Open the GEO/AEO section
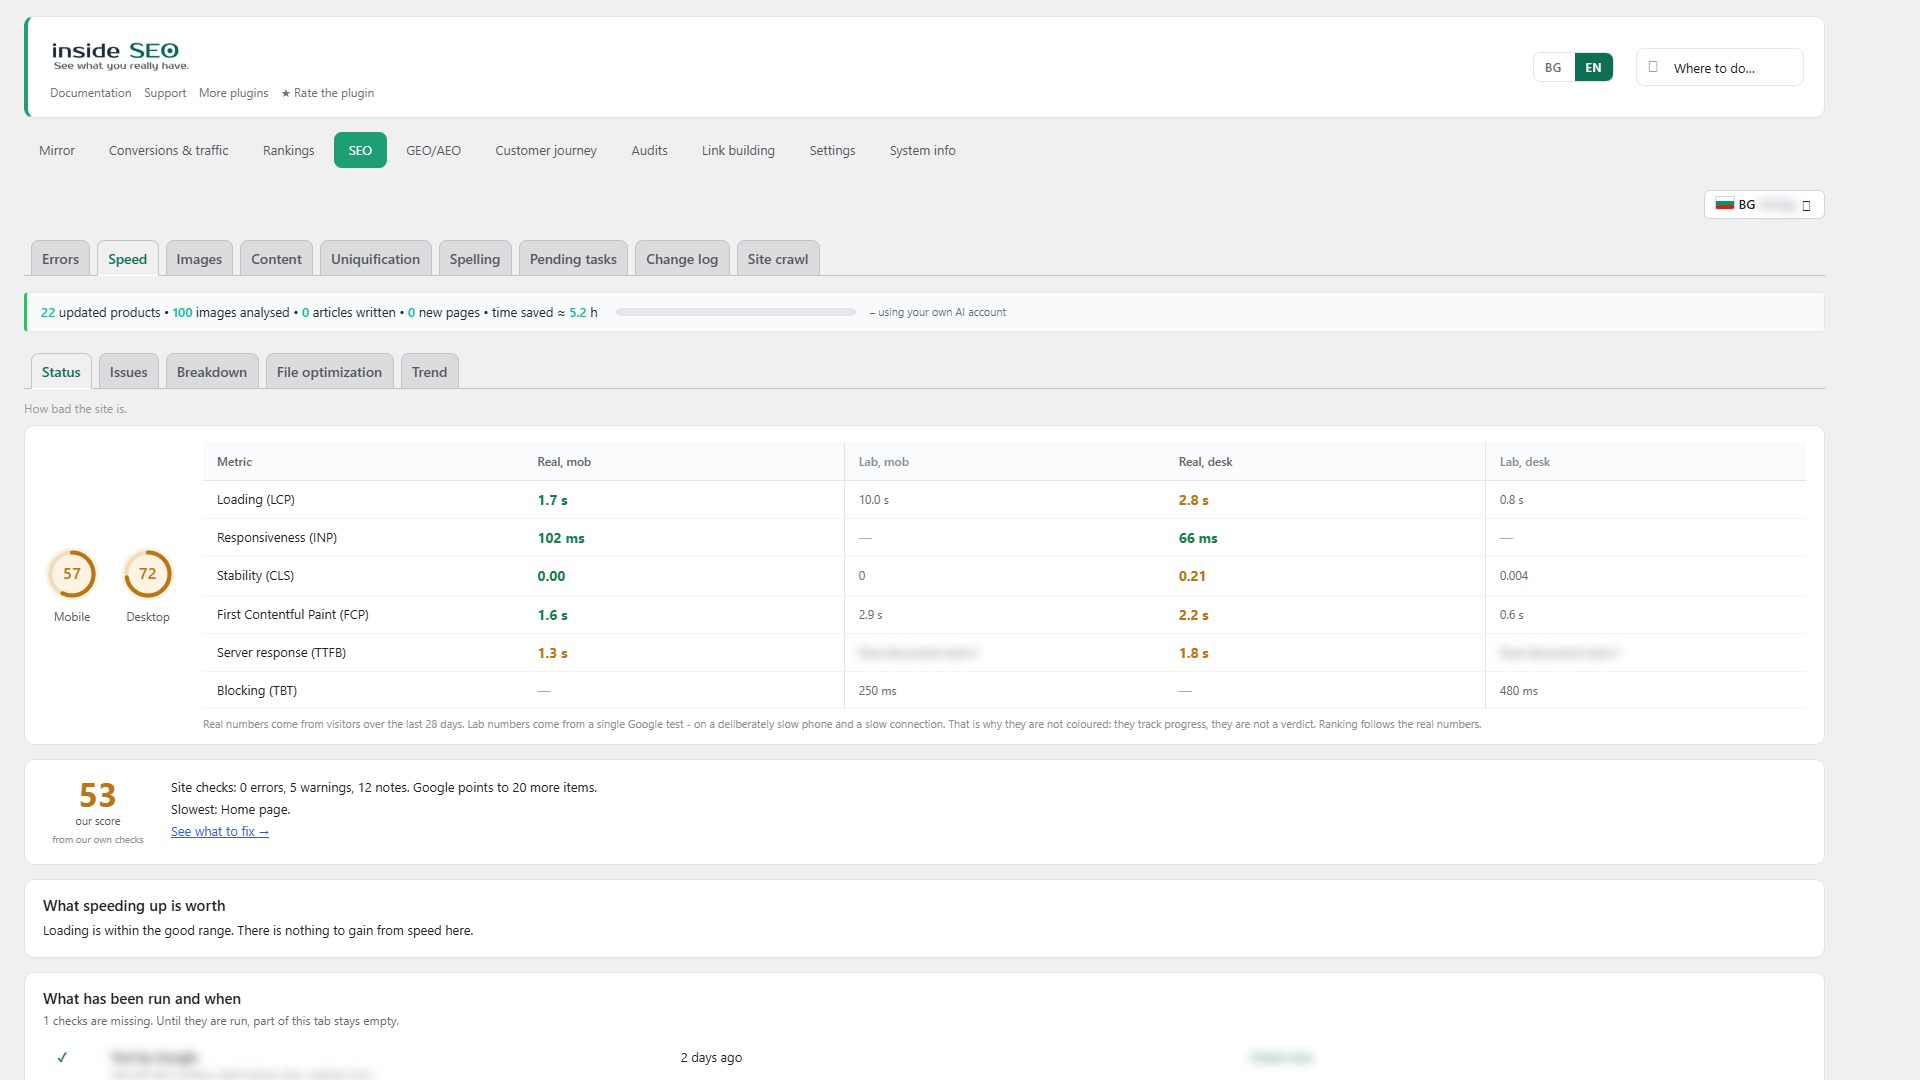This screenshot has width=1920, height=1080. pyautogui.click(x=433, y=150)
